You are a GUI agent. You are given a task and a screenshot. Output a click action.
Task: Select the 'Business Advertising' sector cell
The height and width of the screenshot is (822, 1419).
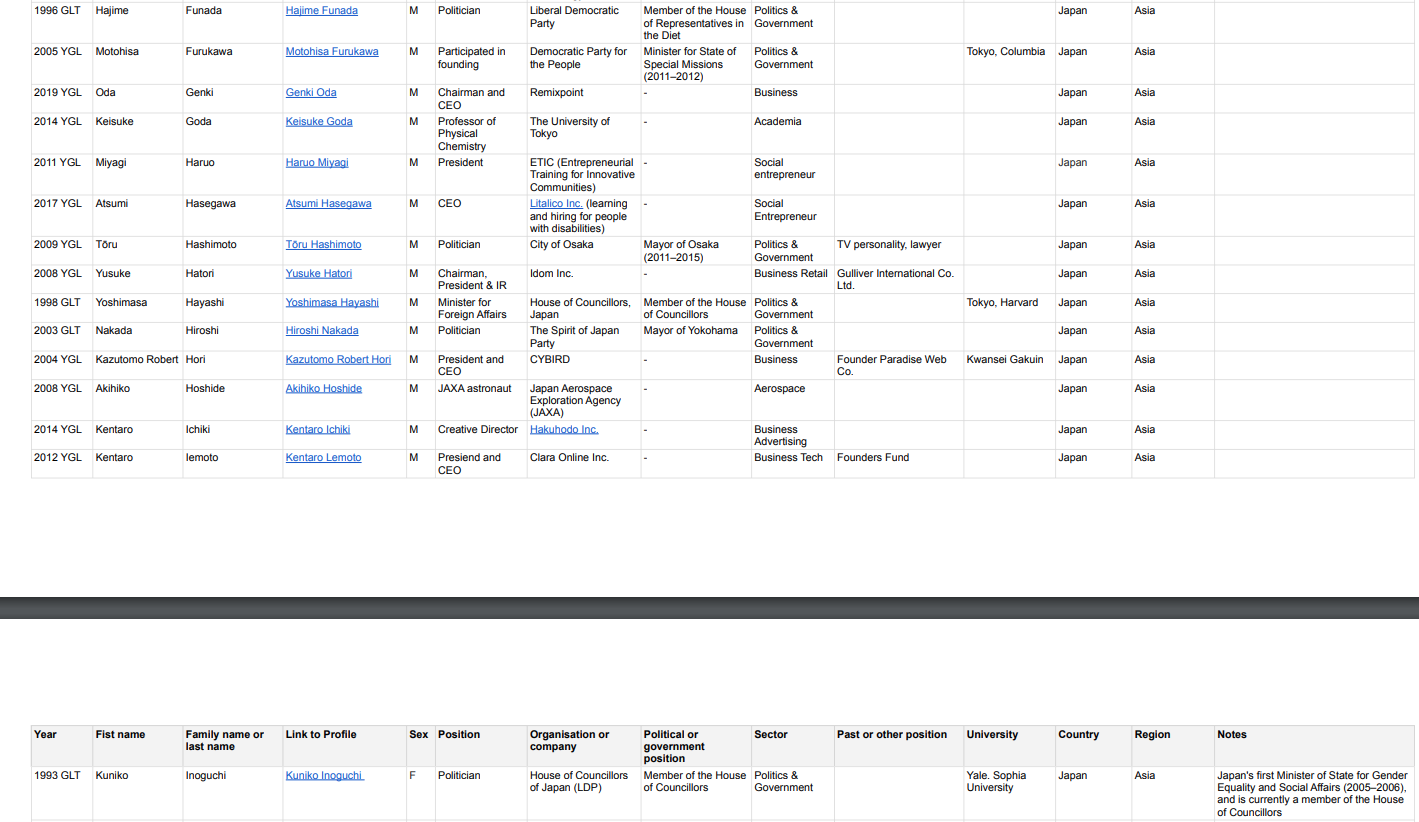(x=793, y=435)
